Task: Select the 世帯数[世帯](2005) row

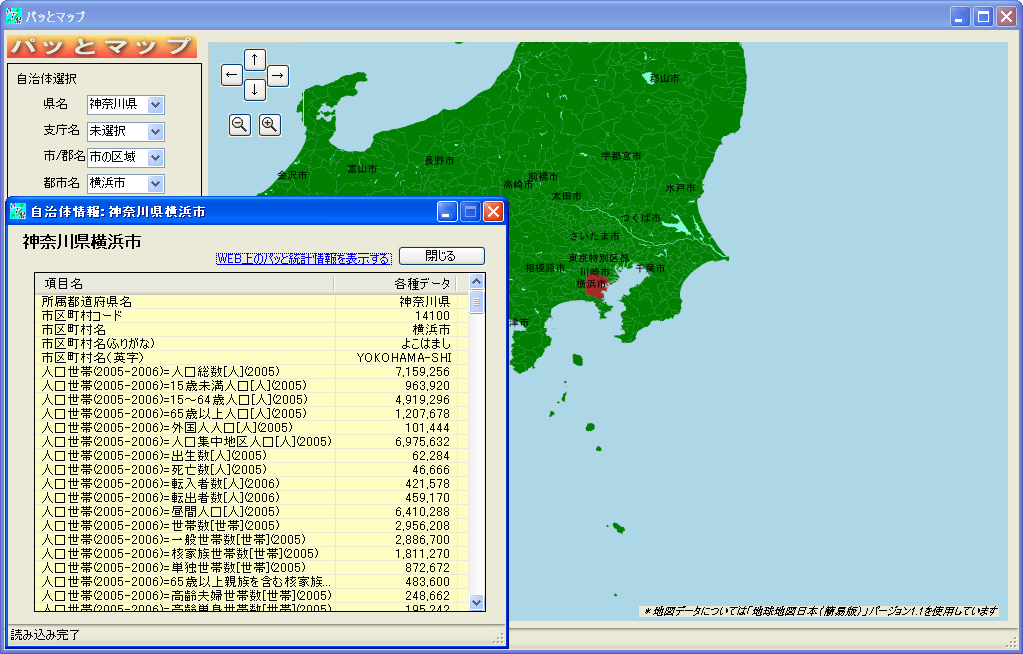Action: [x=252, y=525]
